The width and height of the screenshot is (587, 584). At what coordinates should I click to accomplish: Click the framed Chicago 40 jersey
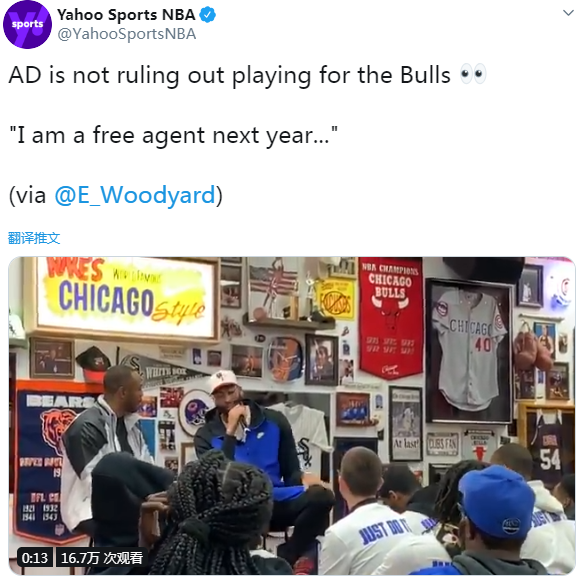469,352
